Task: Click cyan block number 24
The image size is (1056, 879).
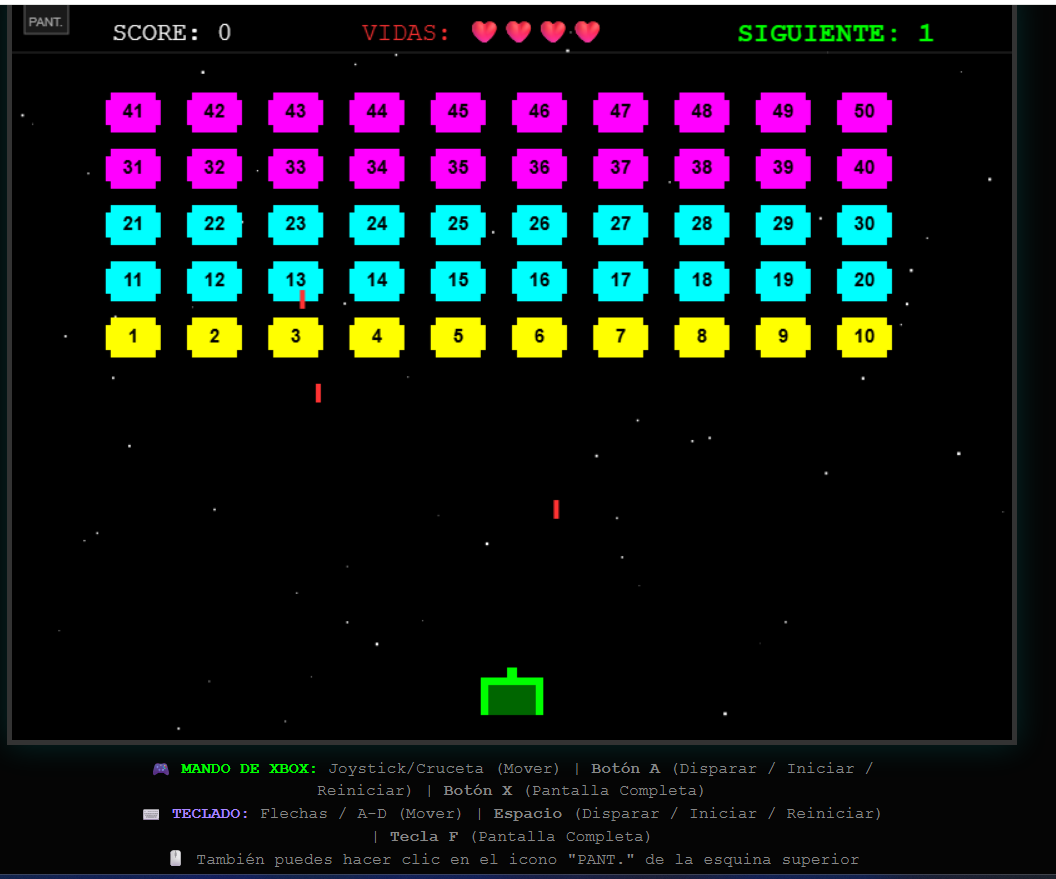Action: click(377, 224)
